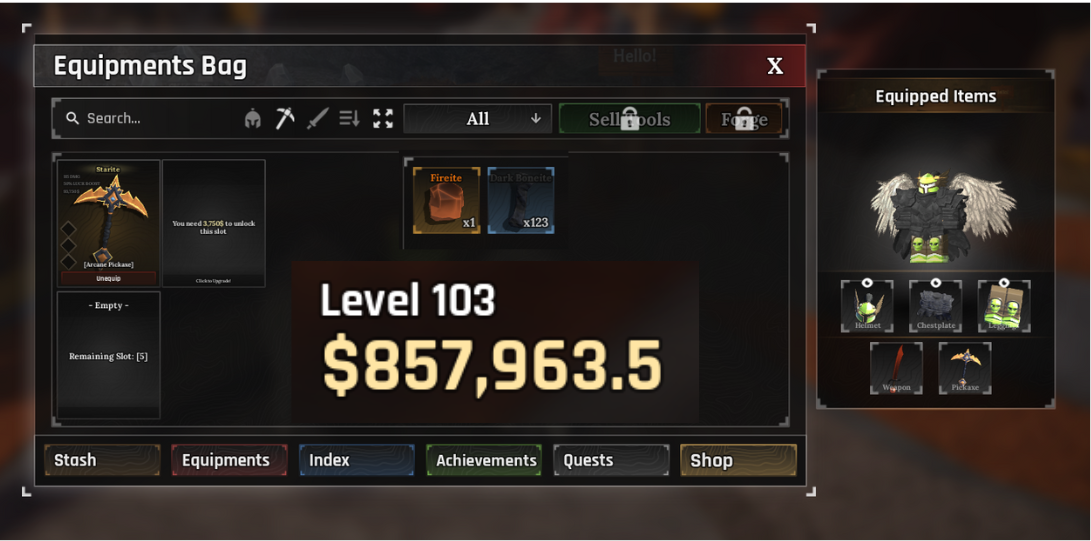The width and height of the screenshot is (1091, 541).
Task: Click the locked Sell Tools button
Action: pos(630,119)
